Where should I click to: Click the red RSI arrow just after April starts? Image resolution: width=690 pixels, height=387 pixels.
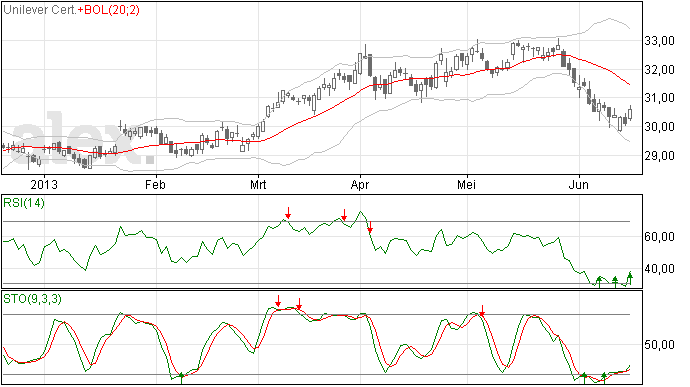pos(370,227)
